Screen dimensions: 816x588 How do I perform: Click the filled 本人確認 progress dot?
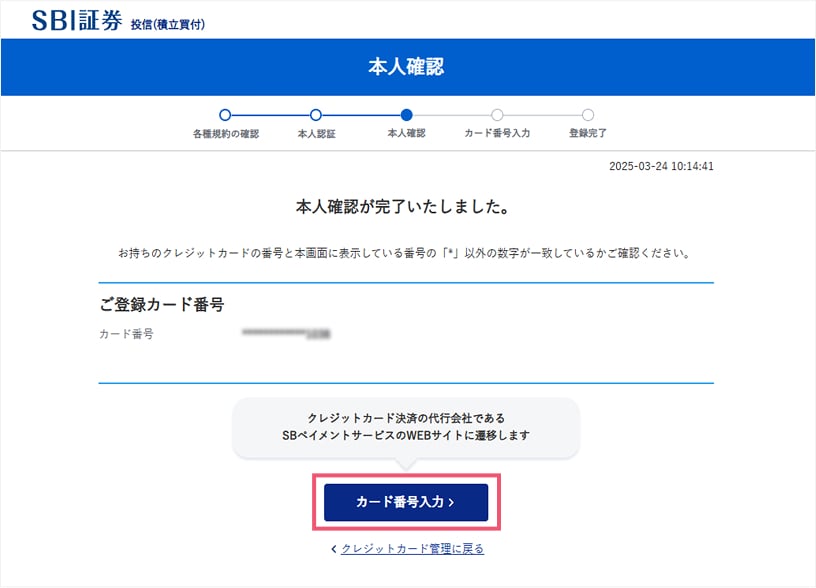(x=407, y=115)
